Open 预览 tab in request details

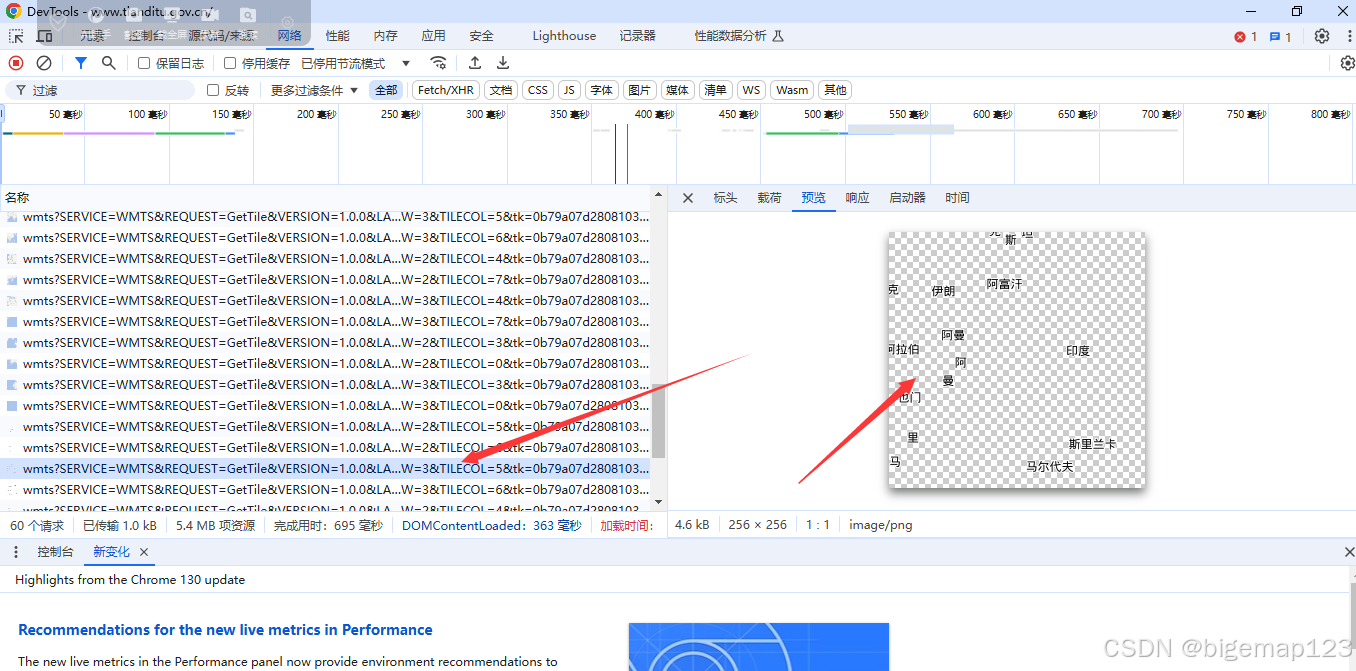(x=813, y=198)
